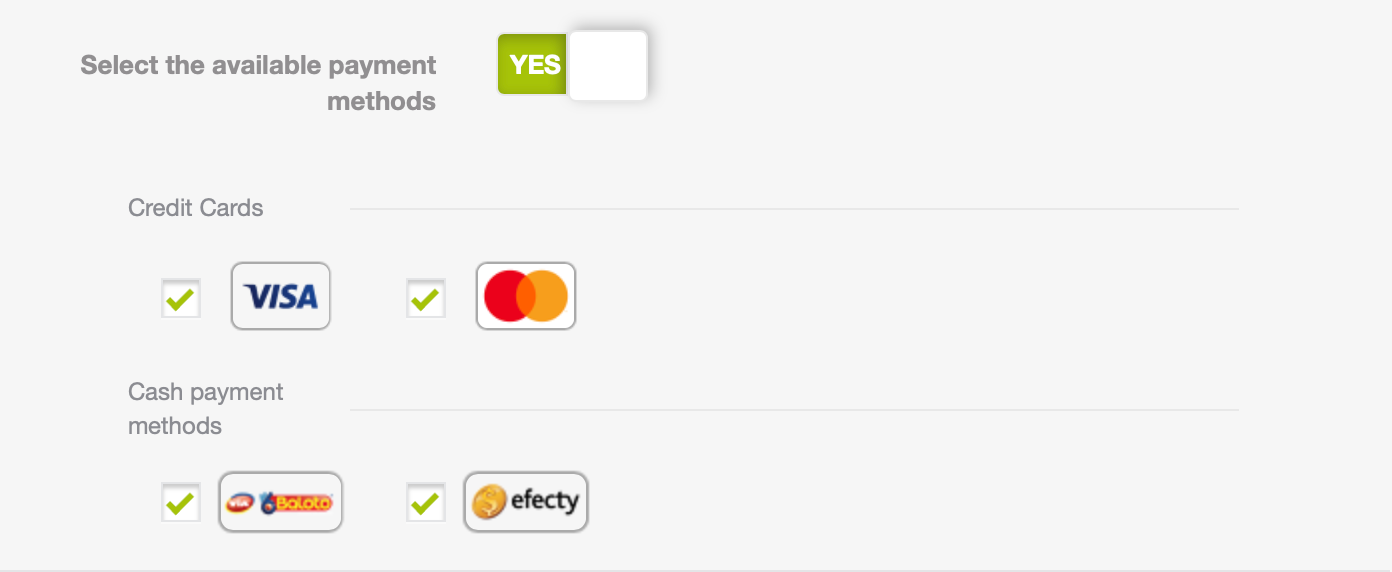
Task: Click the Visa card logo
Action: tap(281, 296)
